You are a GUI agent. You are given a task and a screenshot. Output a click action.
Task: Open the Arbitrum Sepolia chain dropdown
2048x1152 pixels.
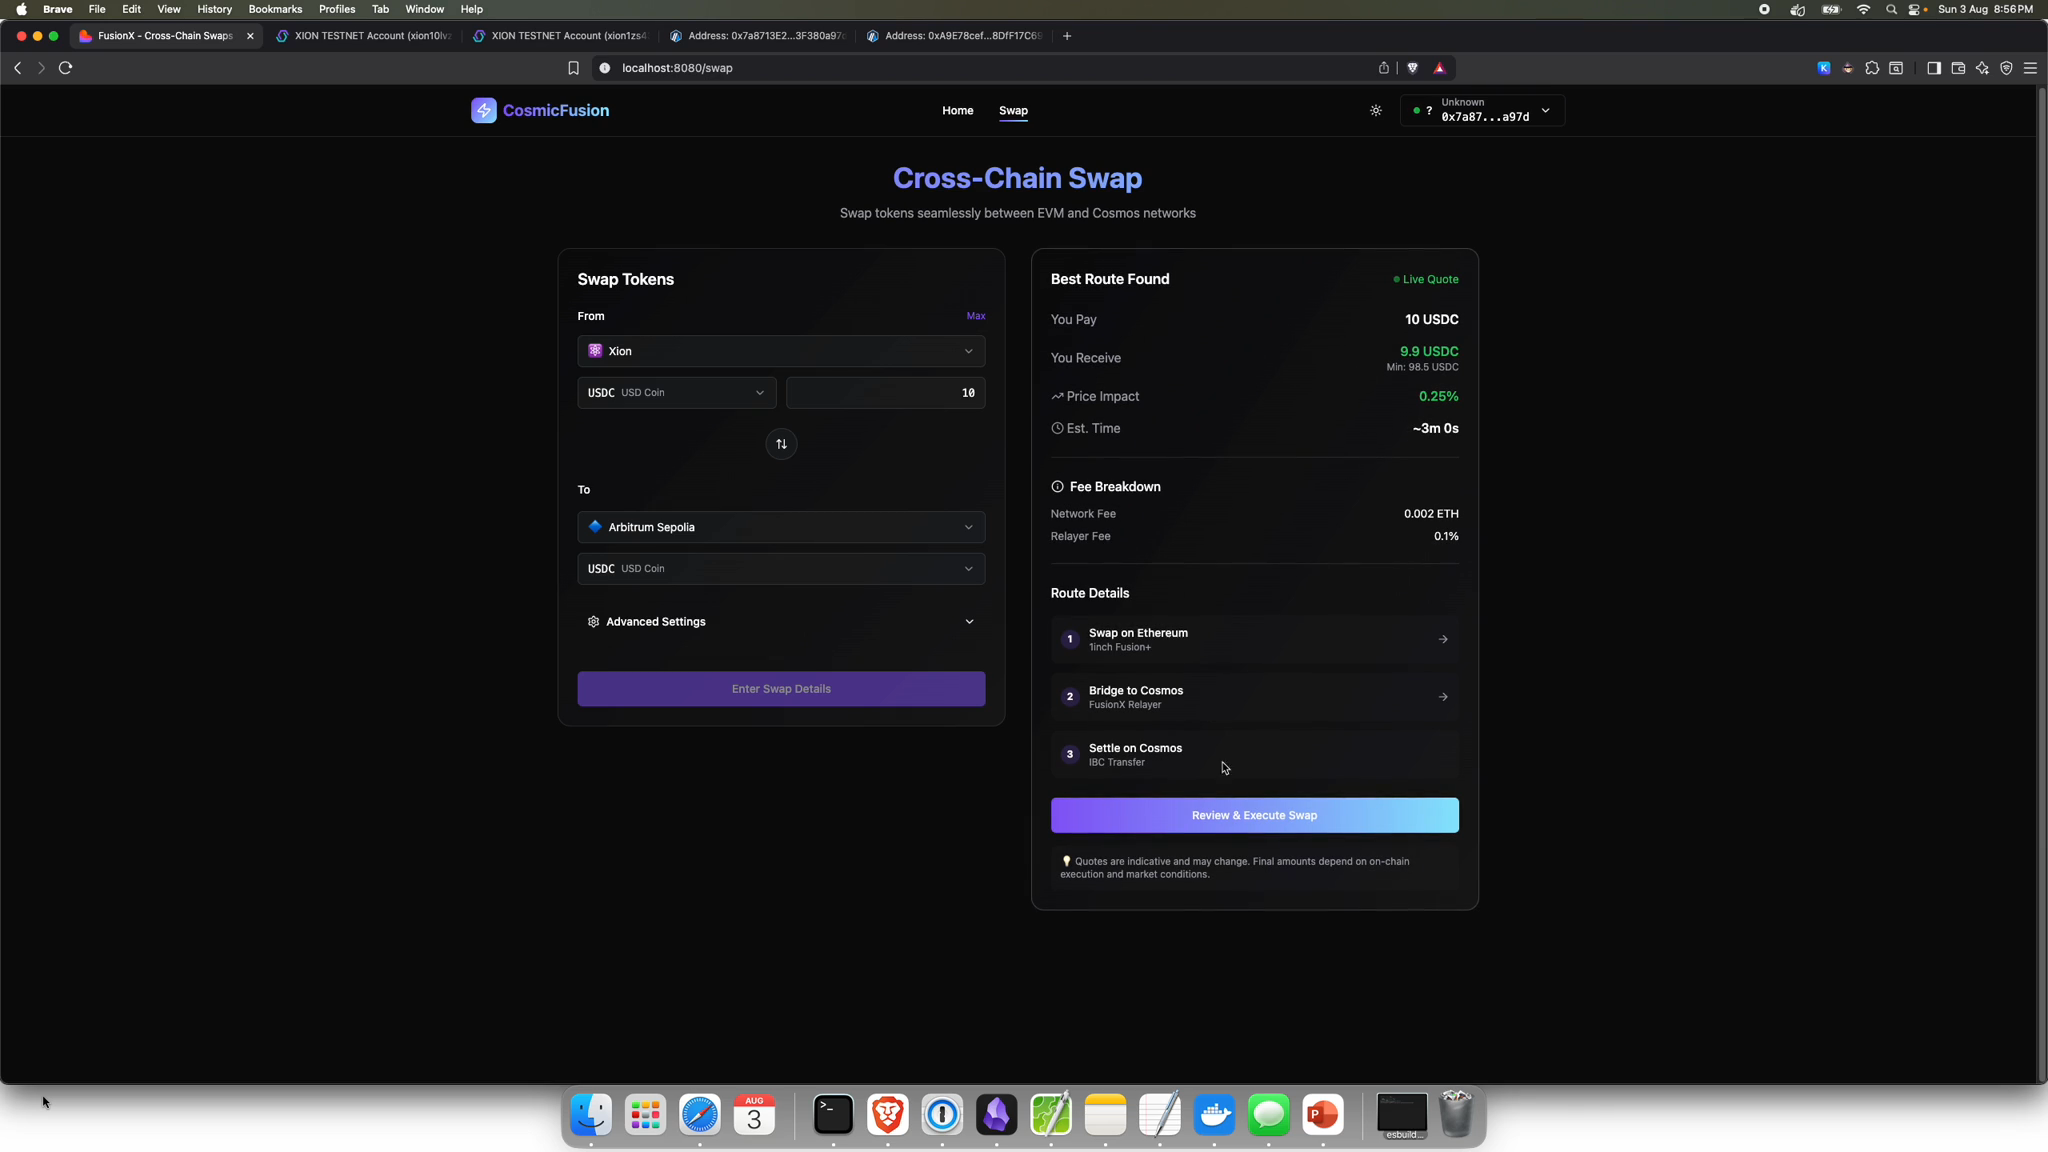(781, 526)
